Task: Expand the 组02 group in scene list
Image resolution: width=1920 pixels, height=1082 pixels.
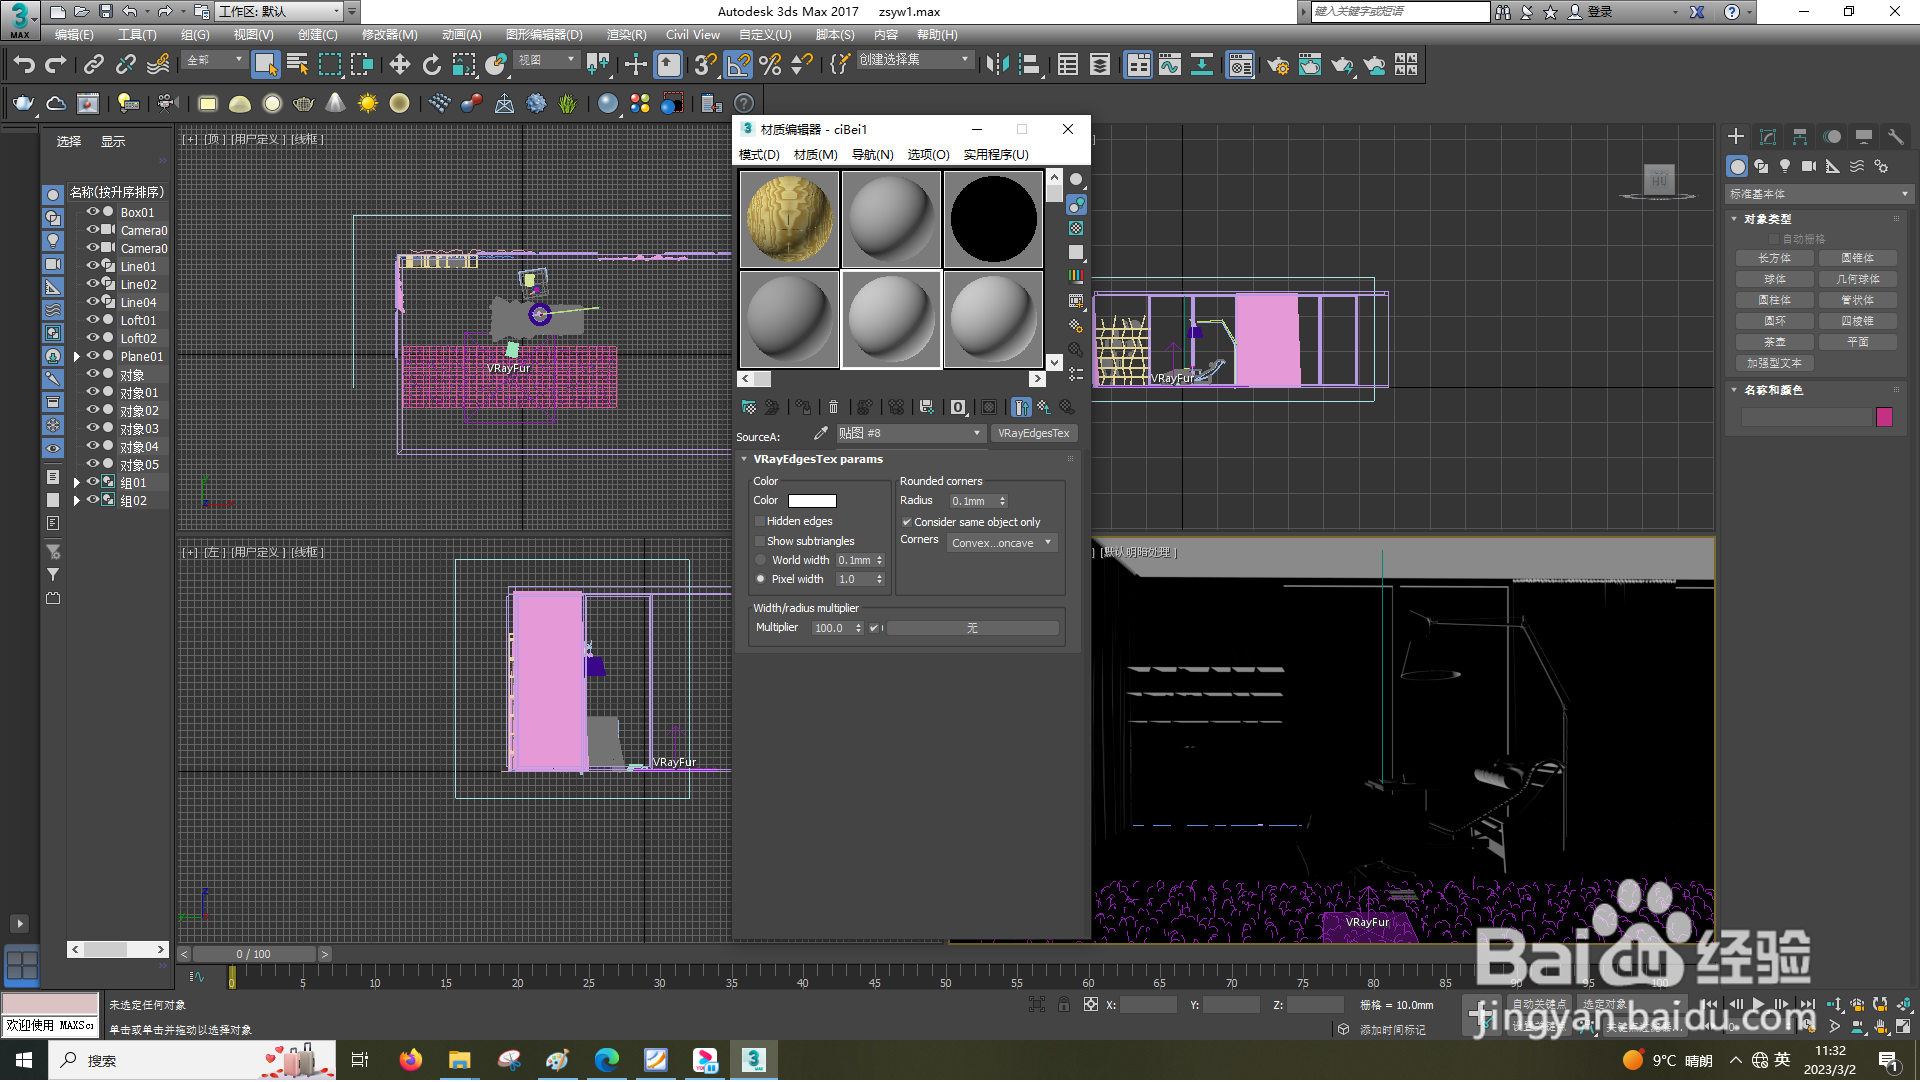Action: [77, 501]
